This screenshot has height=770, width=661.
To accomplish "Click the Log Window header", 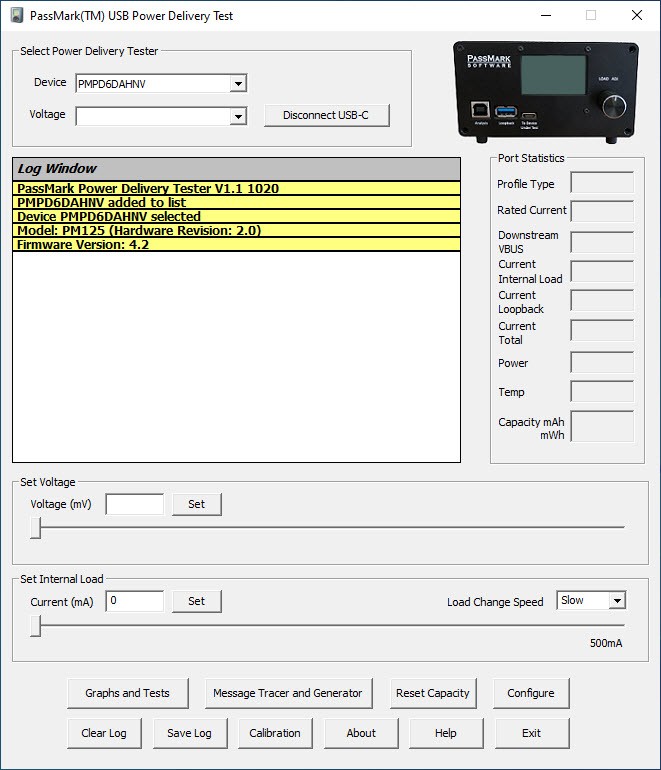I will (236, 169).
